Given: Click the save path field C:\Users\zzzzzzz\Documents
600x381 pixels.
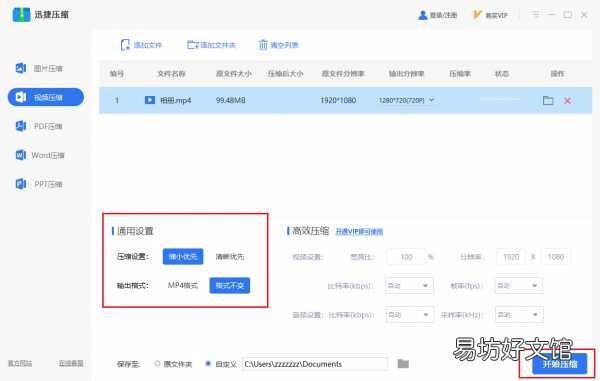Looking at the screenshot, I should pyautogui.click(x=315, y=364).
